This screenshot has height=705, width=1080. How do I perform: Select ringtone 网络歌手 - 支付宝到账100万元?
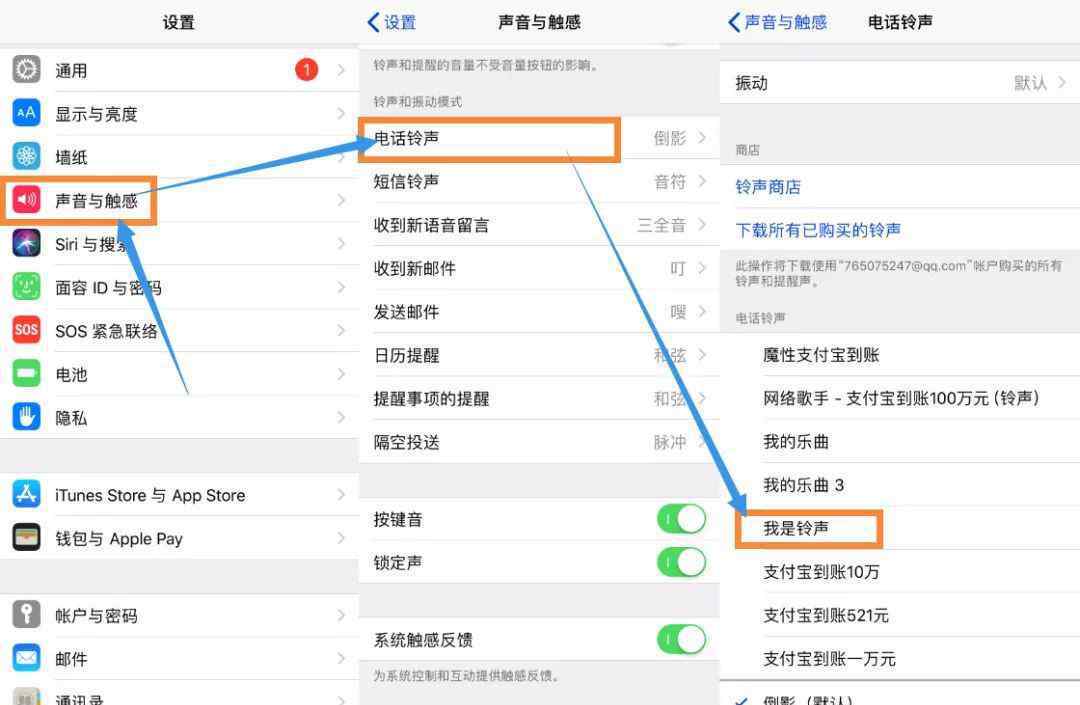[x=900, y=399]
